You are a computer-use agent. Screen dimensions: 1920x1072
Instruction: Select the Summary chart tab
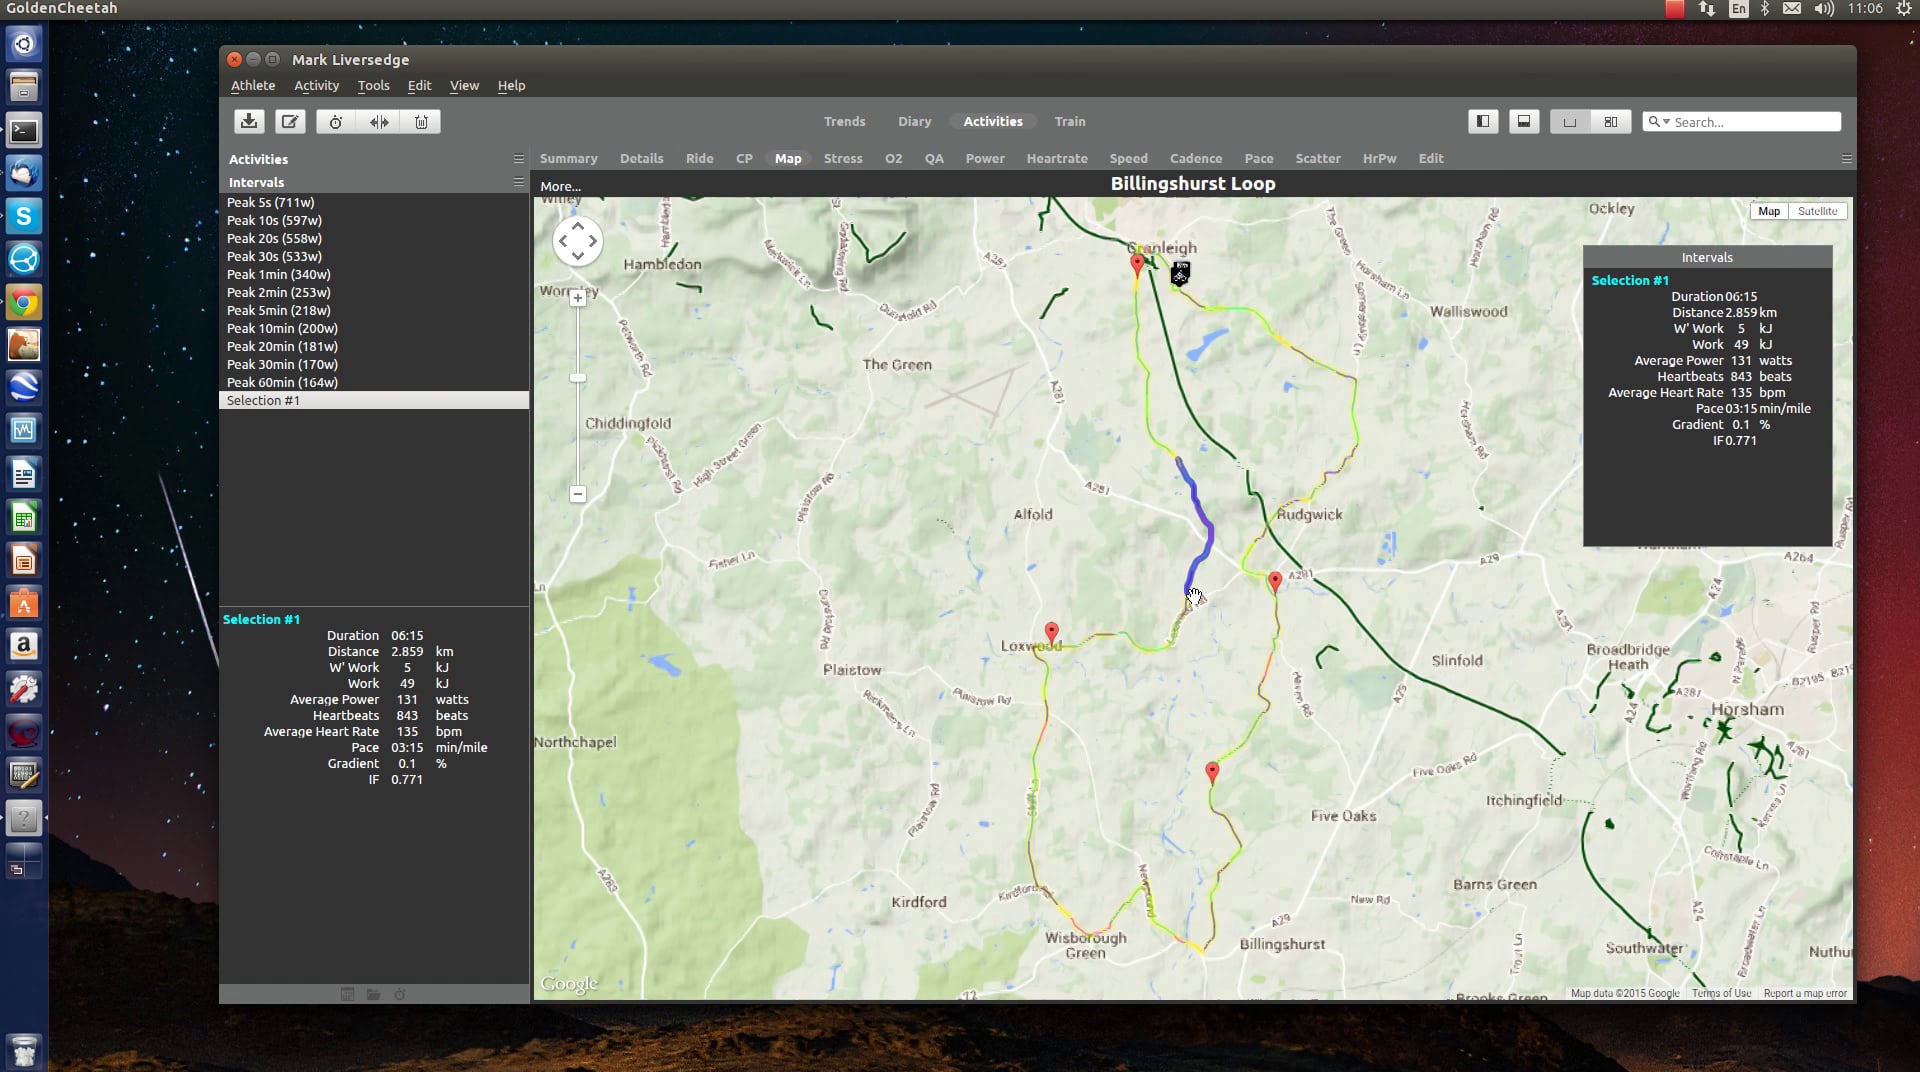568,158
